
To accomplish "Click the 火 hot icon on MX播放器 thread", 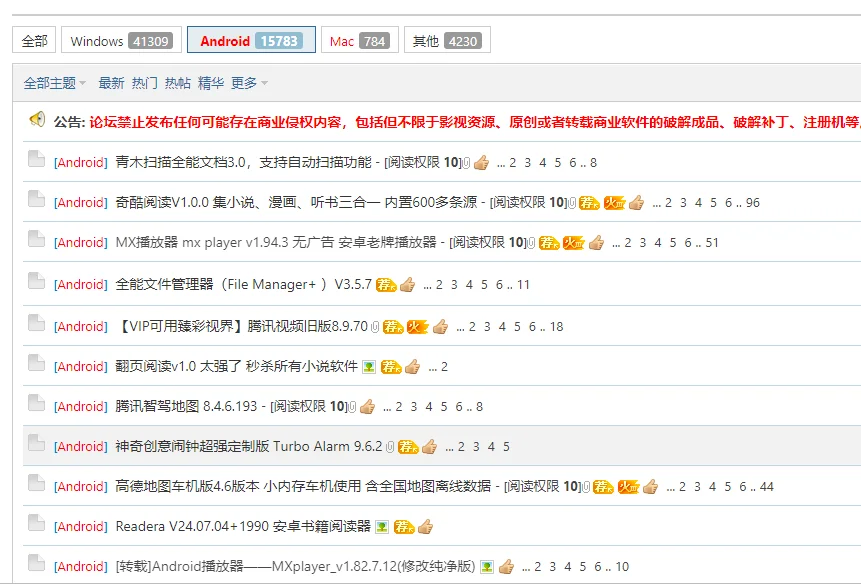I will (572, 242).
